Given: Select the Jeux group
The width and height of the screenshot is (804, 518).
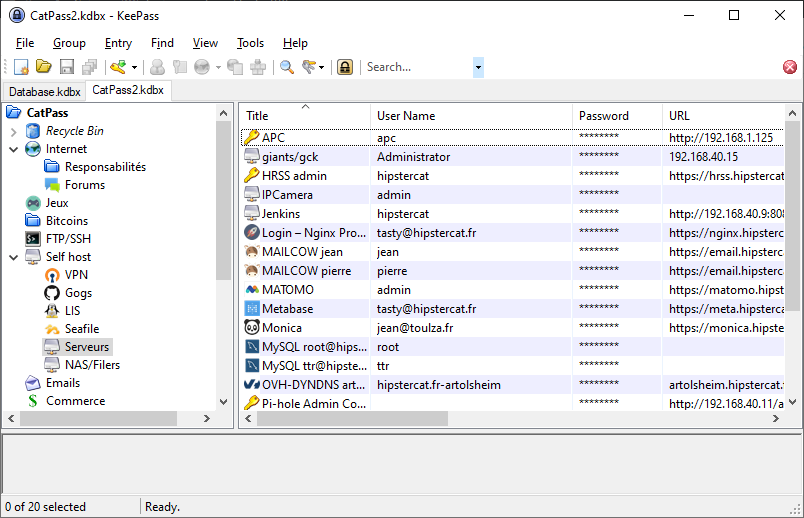Looking at the screenshot, I should click(x=56, y=203).
